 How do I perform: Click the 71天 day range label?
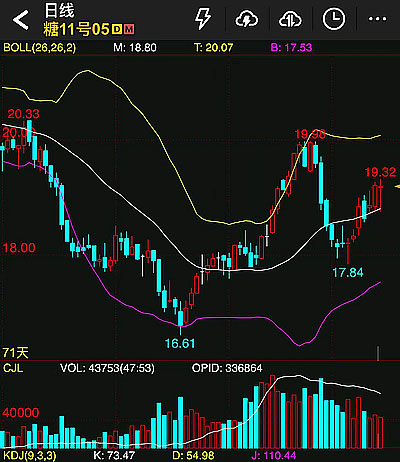[x=16, y=352]
